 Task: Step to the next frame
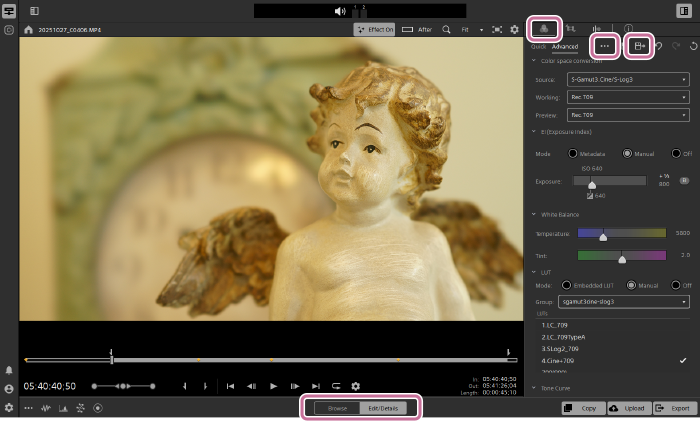pyautogui.click(x=295, y=386)
